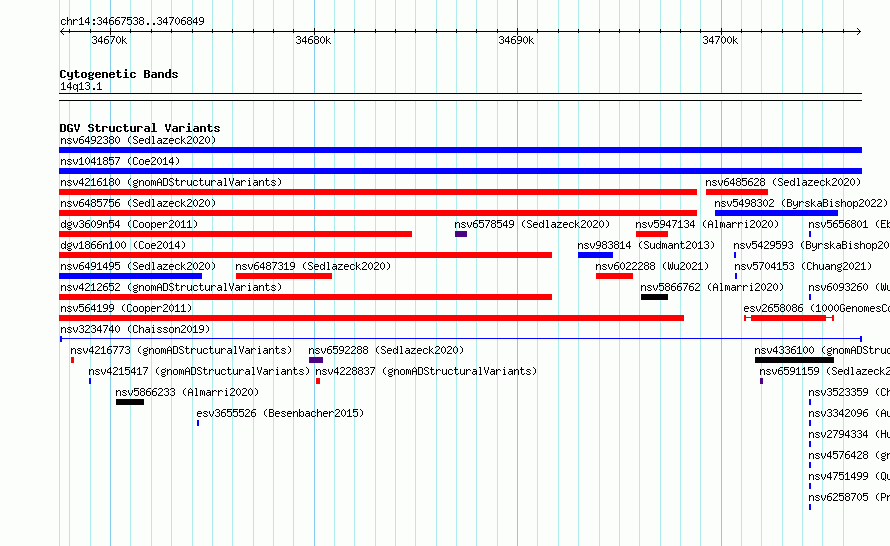Click the nsv6492380 (Sedlazeck2020) label
The width and height of the screenshot is (890, 546).
click(x=138, y=140)
